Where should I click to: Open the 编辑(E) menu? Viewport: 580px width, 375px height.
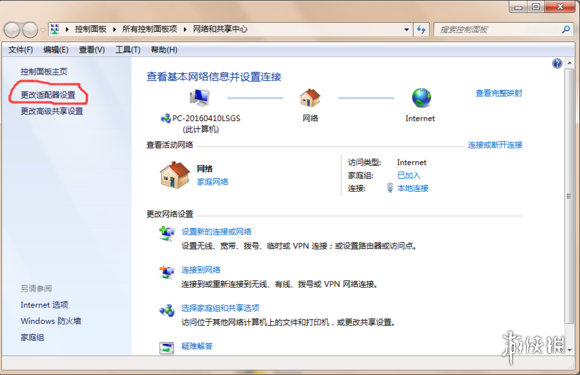[x=56, y=50]
